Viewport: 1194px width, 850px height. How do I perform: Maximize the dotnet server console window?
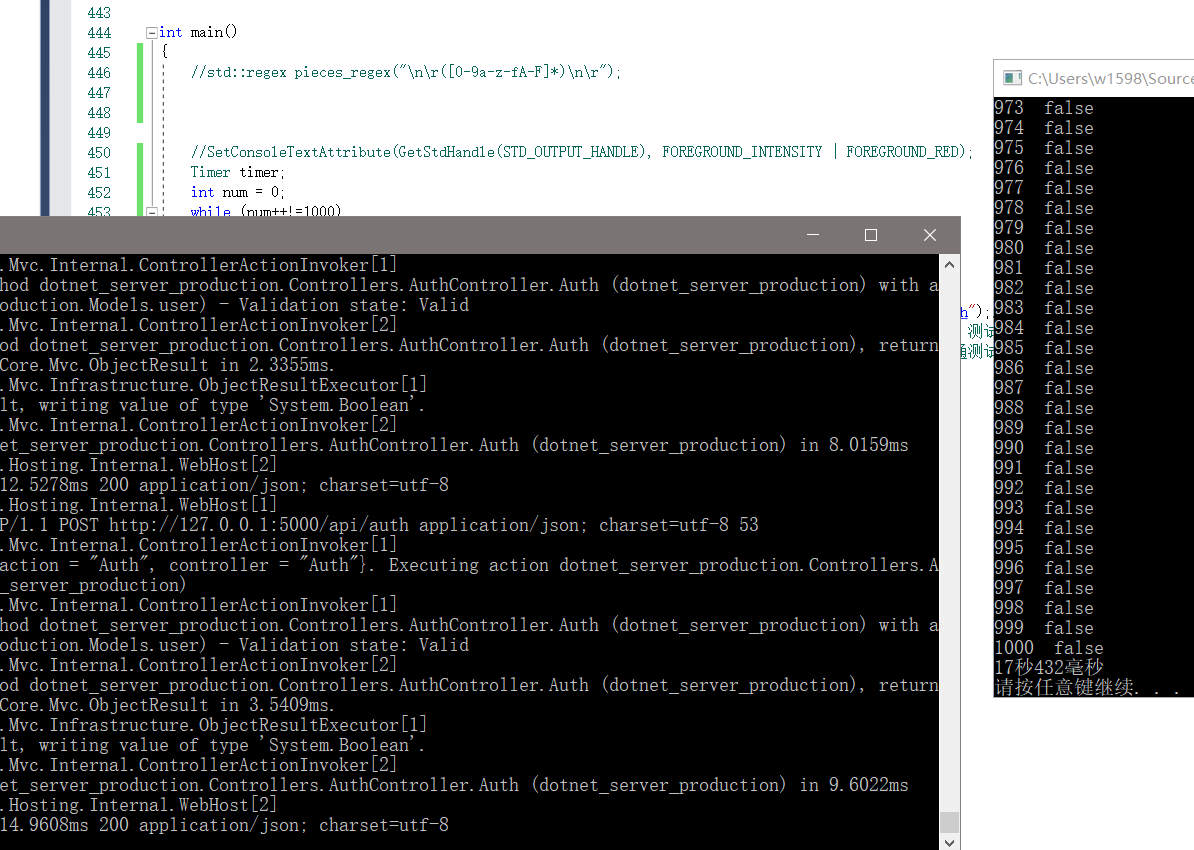click(x=871, y=235)
